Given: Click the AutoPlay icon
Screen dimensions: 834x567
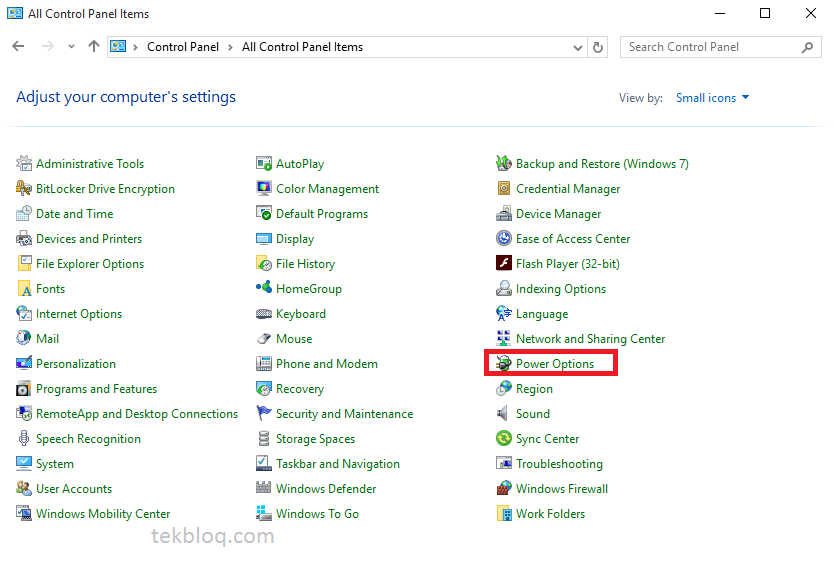Looking at the screenshot, I should (x=264, y=163).
